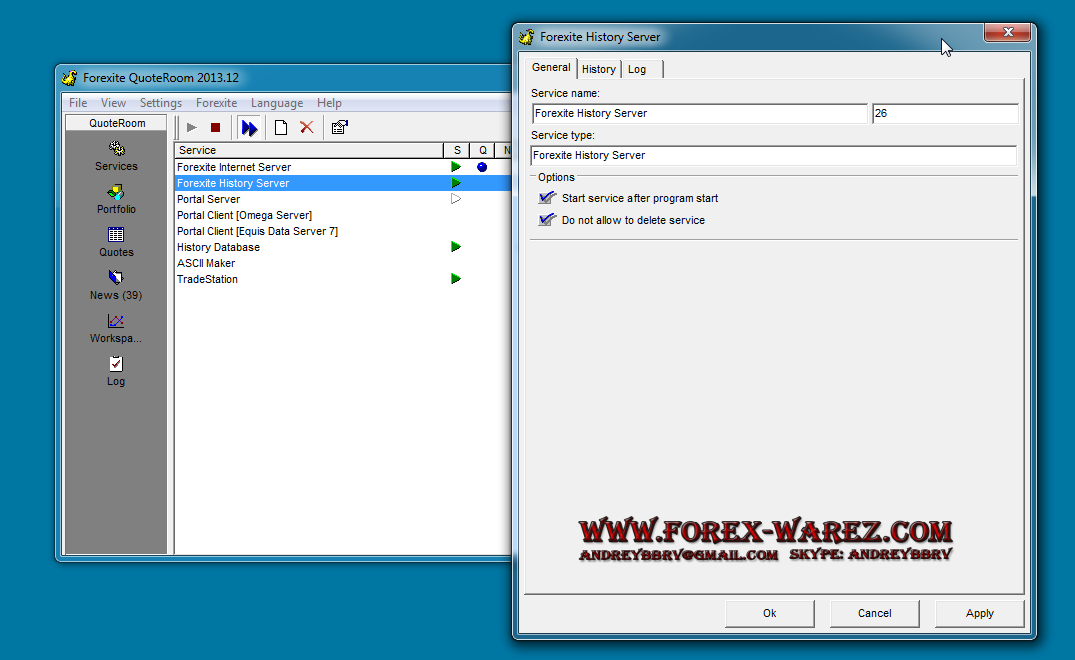Switch to the Log tab in the dialog
This screenshot has width=1075, height=660.
(x=637, y=69)
